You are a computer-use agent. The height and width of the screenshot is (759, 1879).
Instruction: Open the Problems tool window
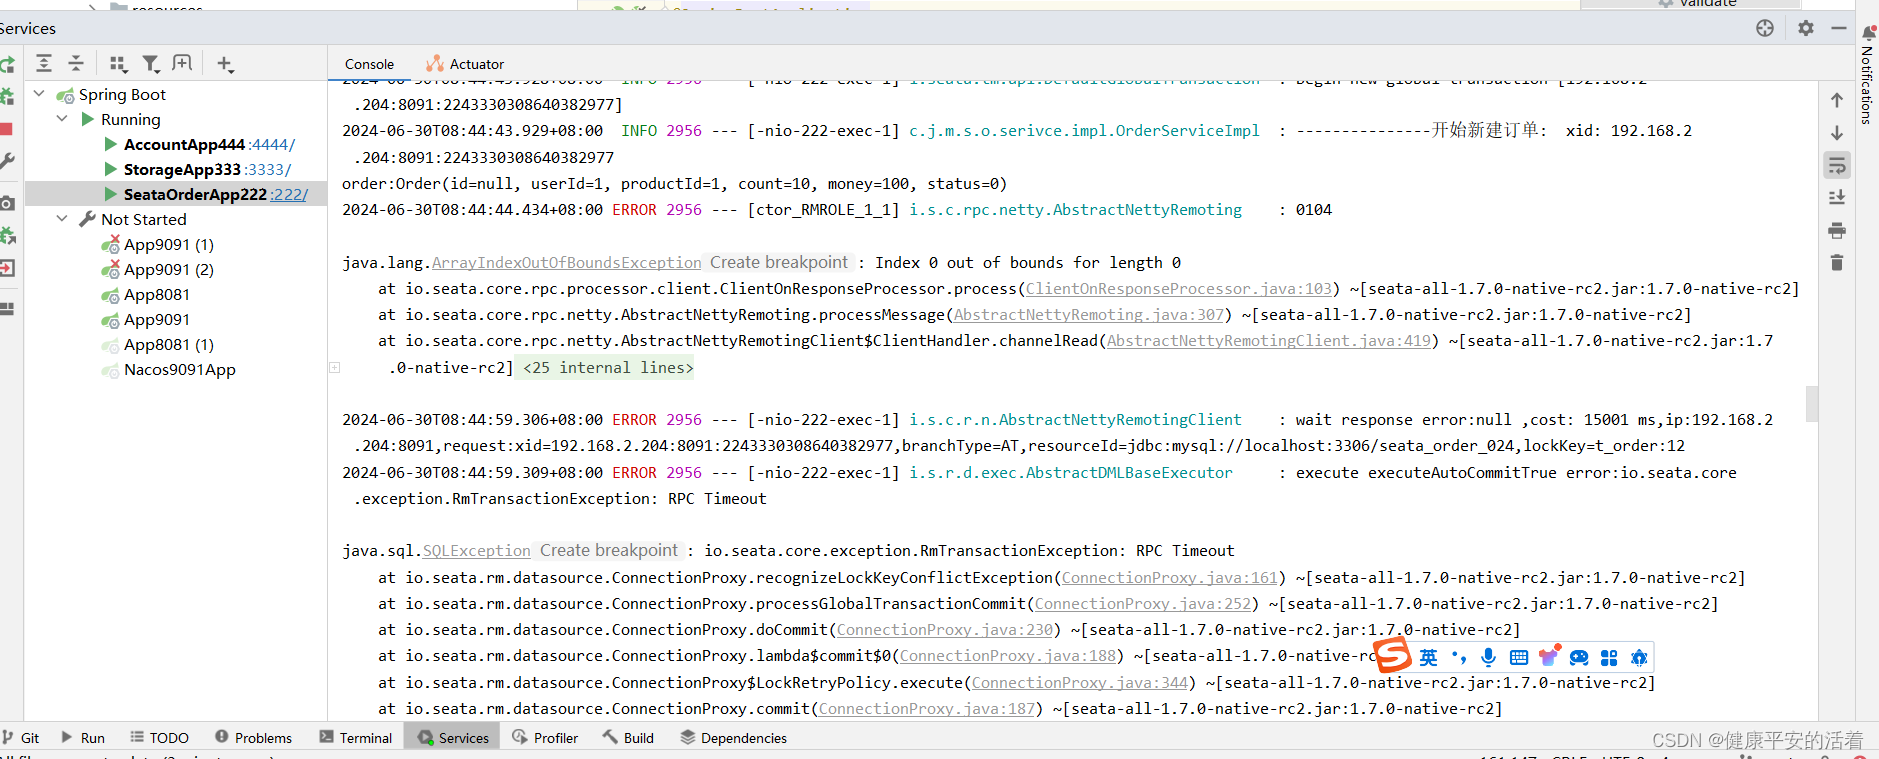point(253,738)
